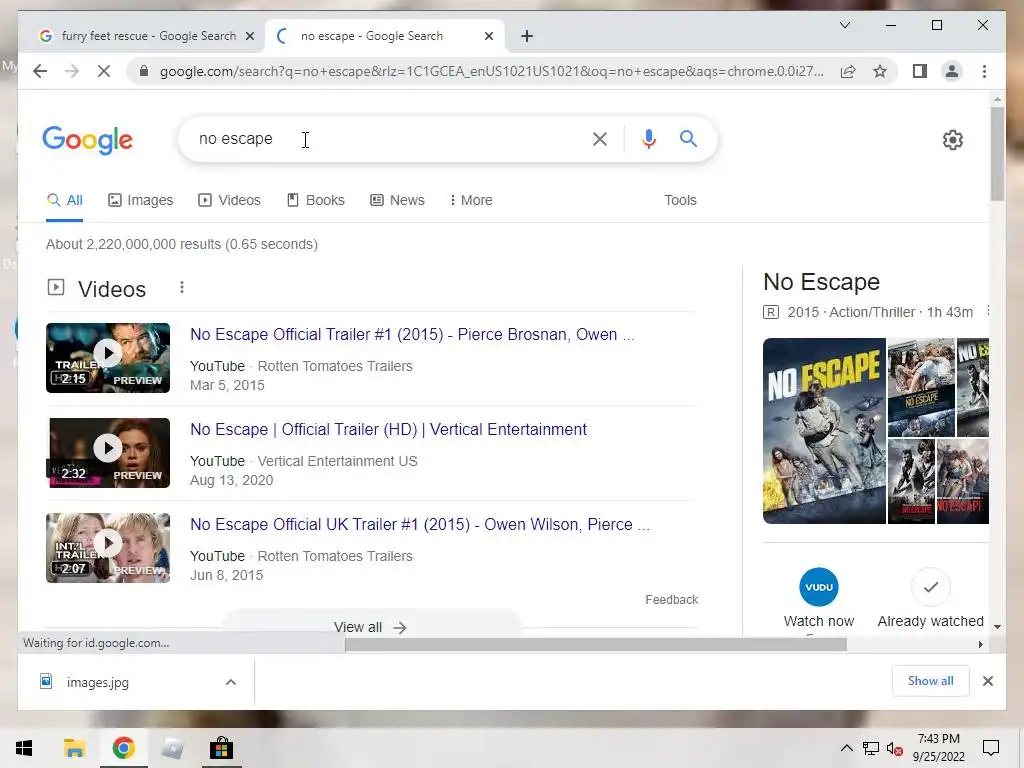The height and width of the screenshot is (768, 1024).
Task: Share this page from address bar
Action: coord(848,71)
